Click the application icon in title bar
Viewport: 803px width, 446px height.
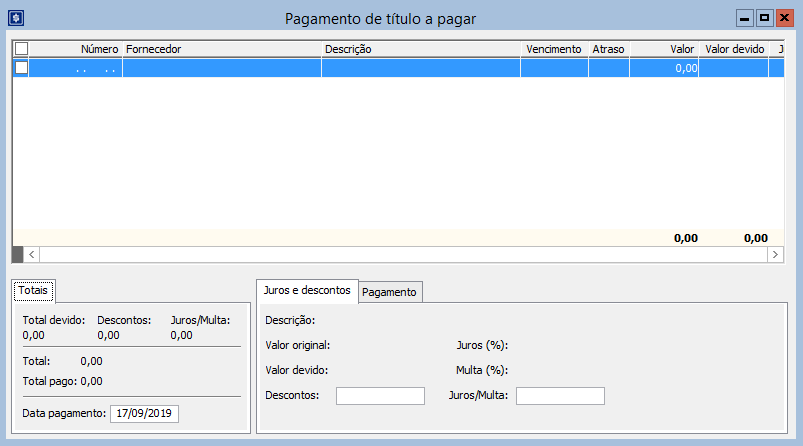pyautogui.click(x=15, y=18)
